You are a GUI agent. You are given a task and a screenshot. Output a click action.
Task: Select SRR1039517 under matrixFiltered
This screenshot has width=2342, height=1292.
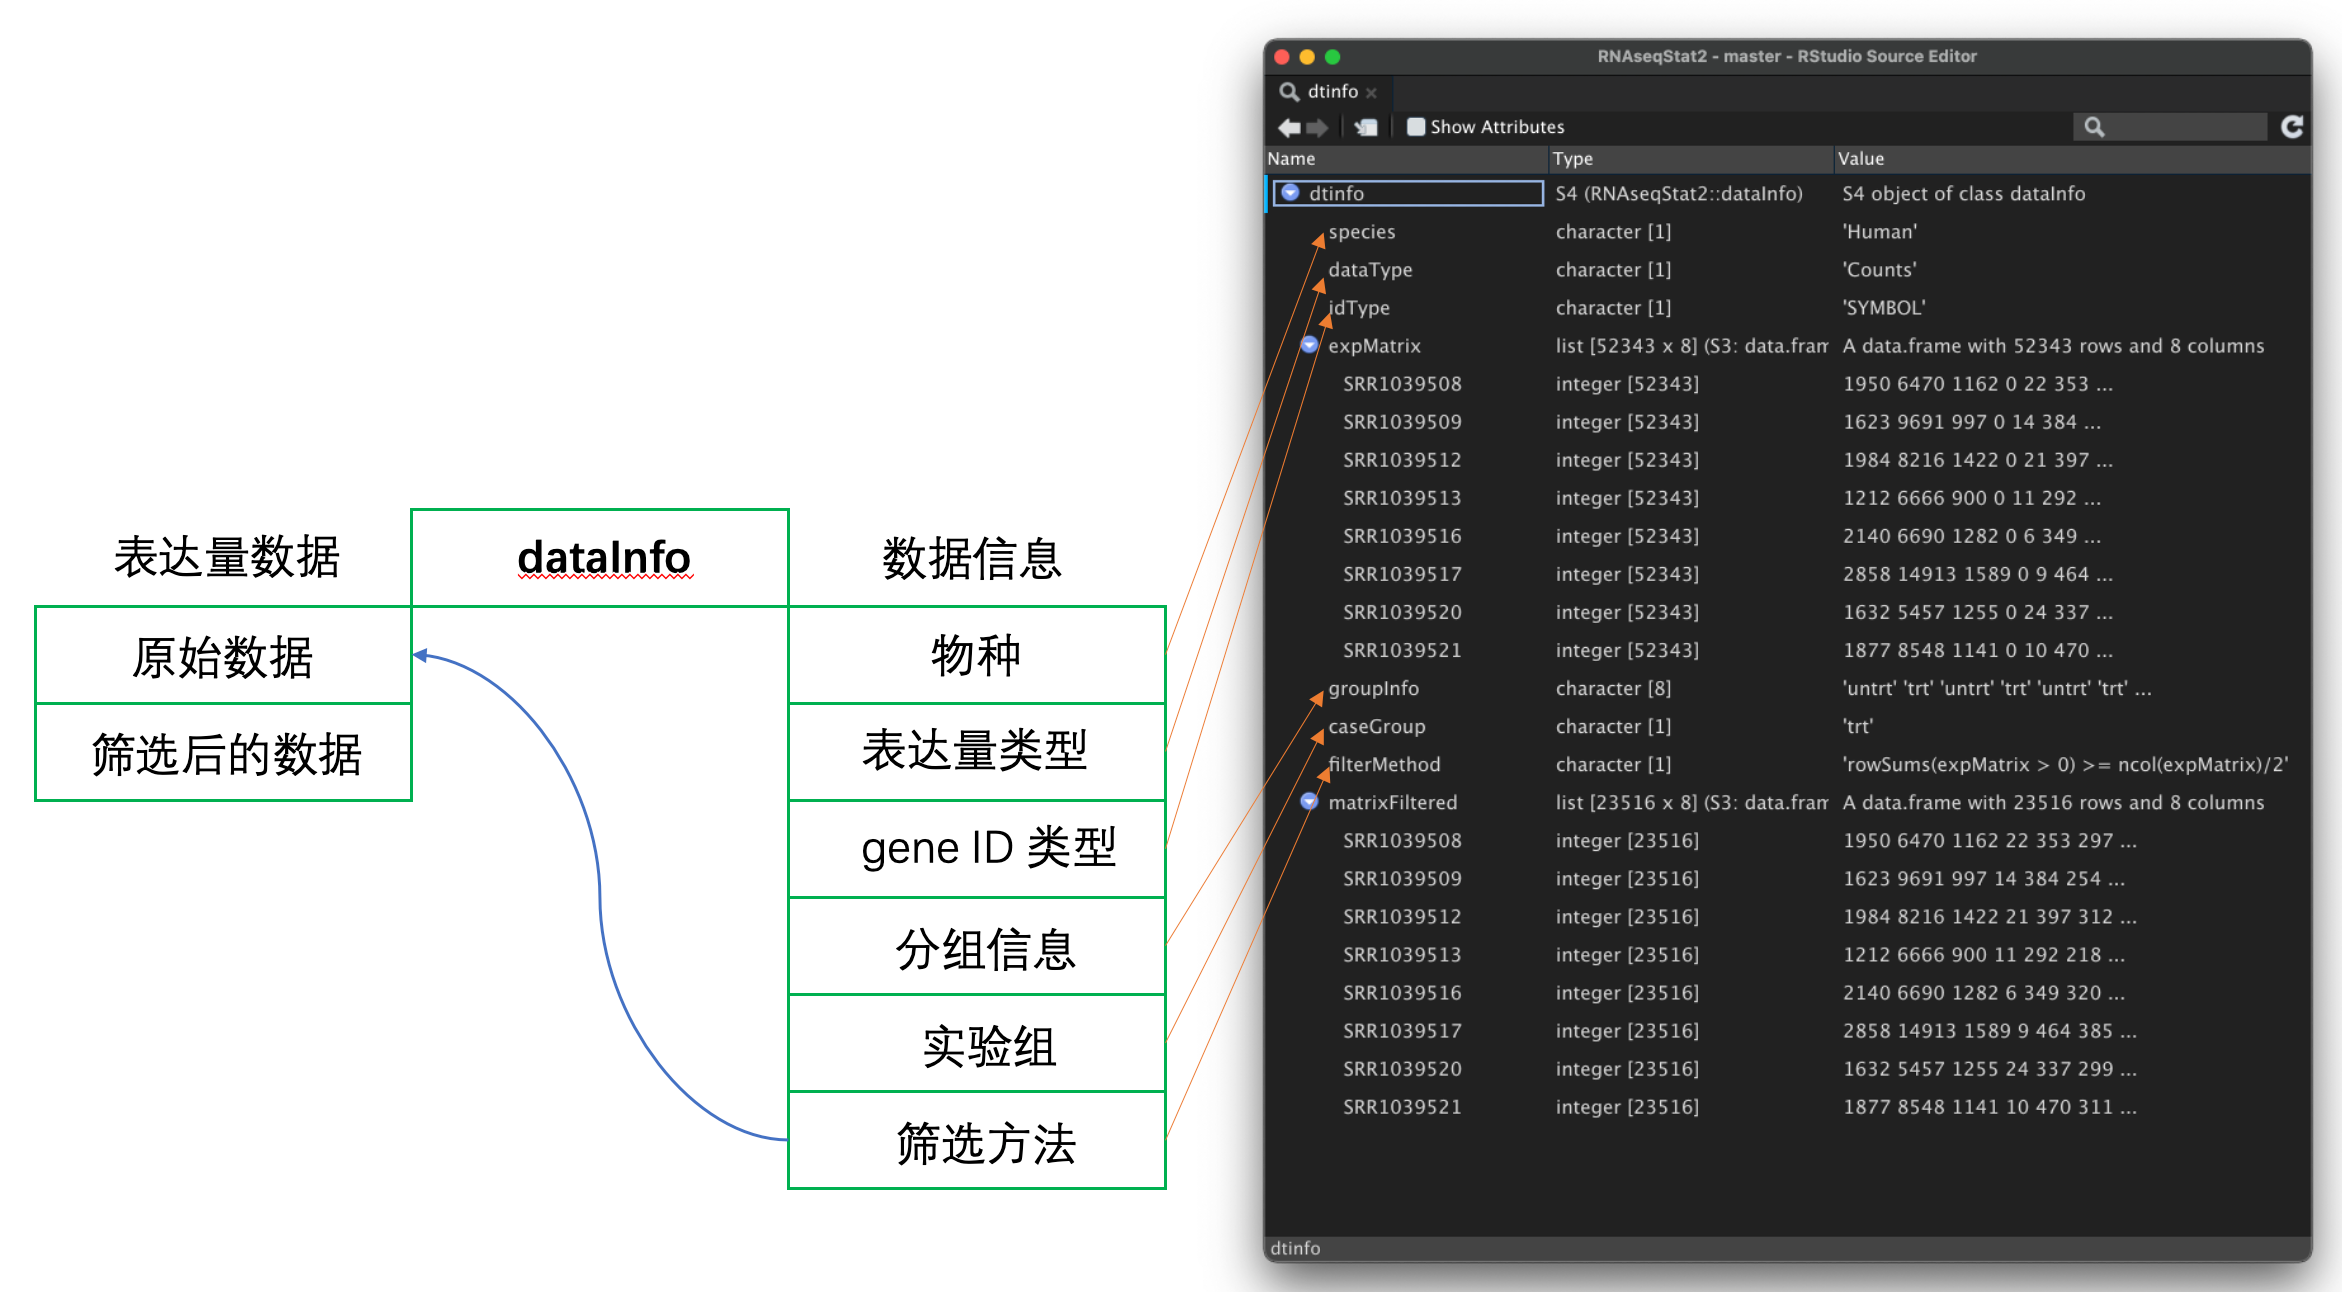[x=1402, y=1030]
